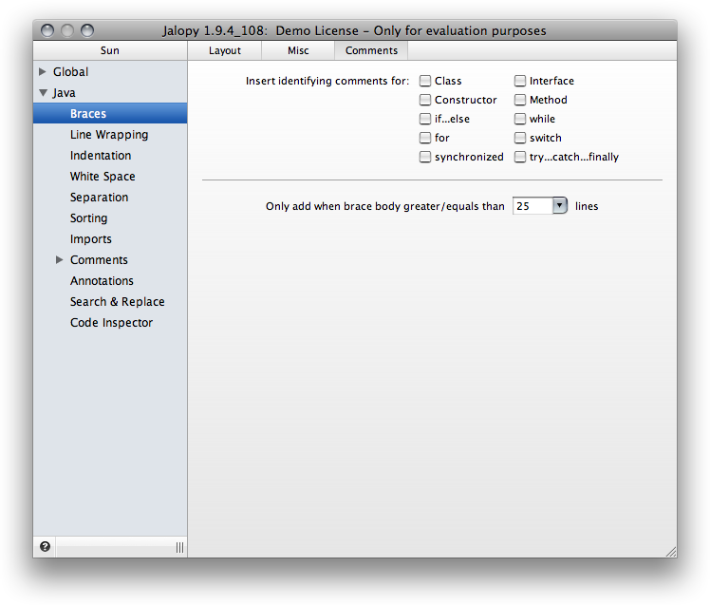Enable identifying comments for Class

(425, 81)
